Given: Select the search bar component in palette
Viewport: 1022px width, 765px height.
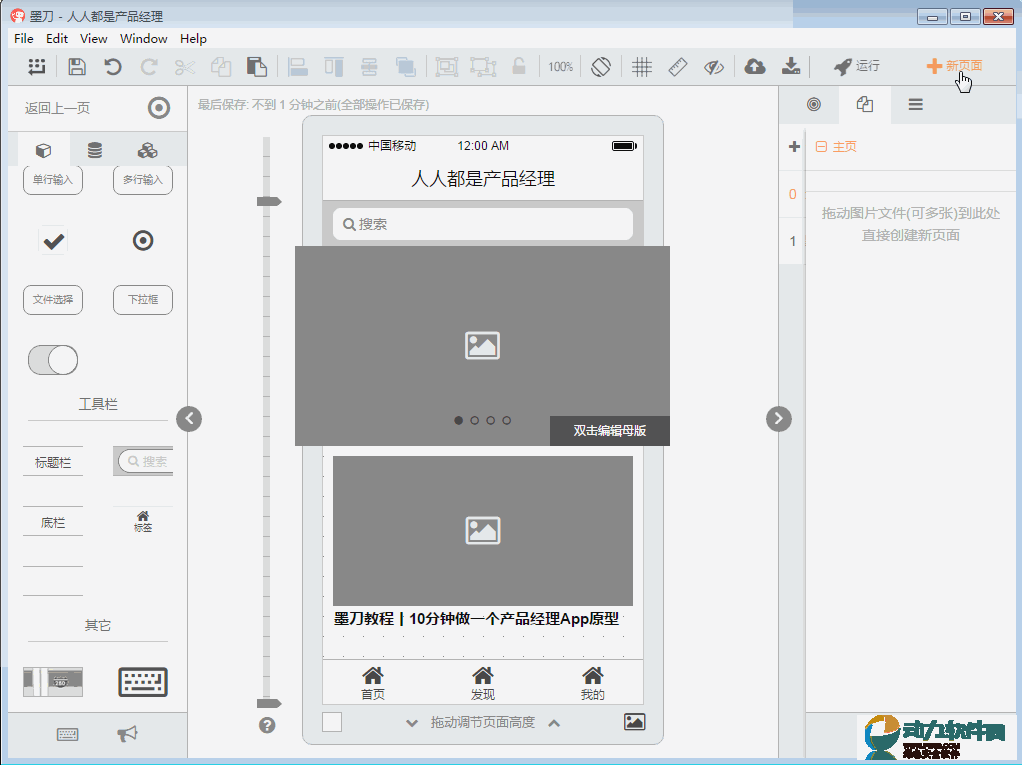Looking at the screenshot, I should [143, 461].
